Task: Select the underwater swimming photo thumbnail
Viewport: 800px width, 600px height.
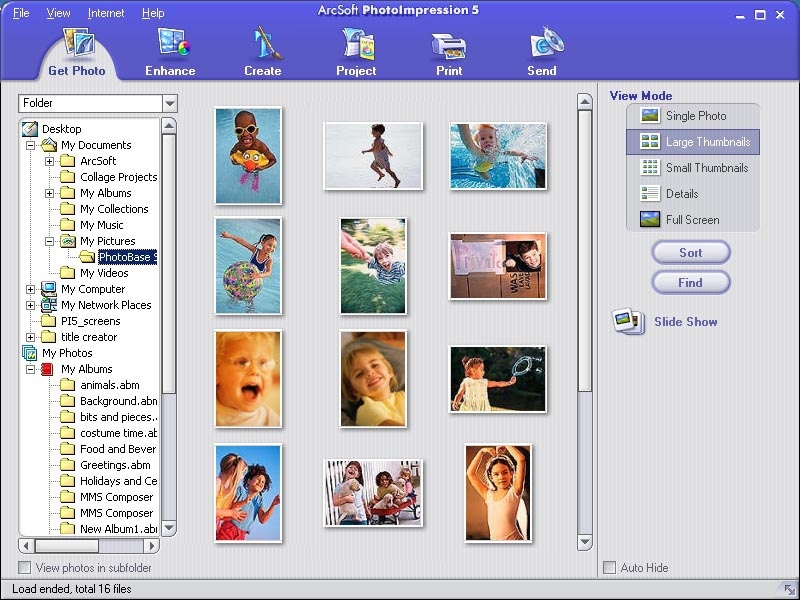Action: tap(497, 155)
